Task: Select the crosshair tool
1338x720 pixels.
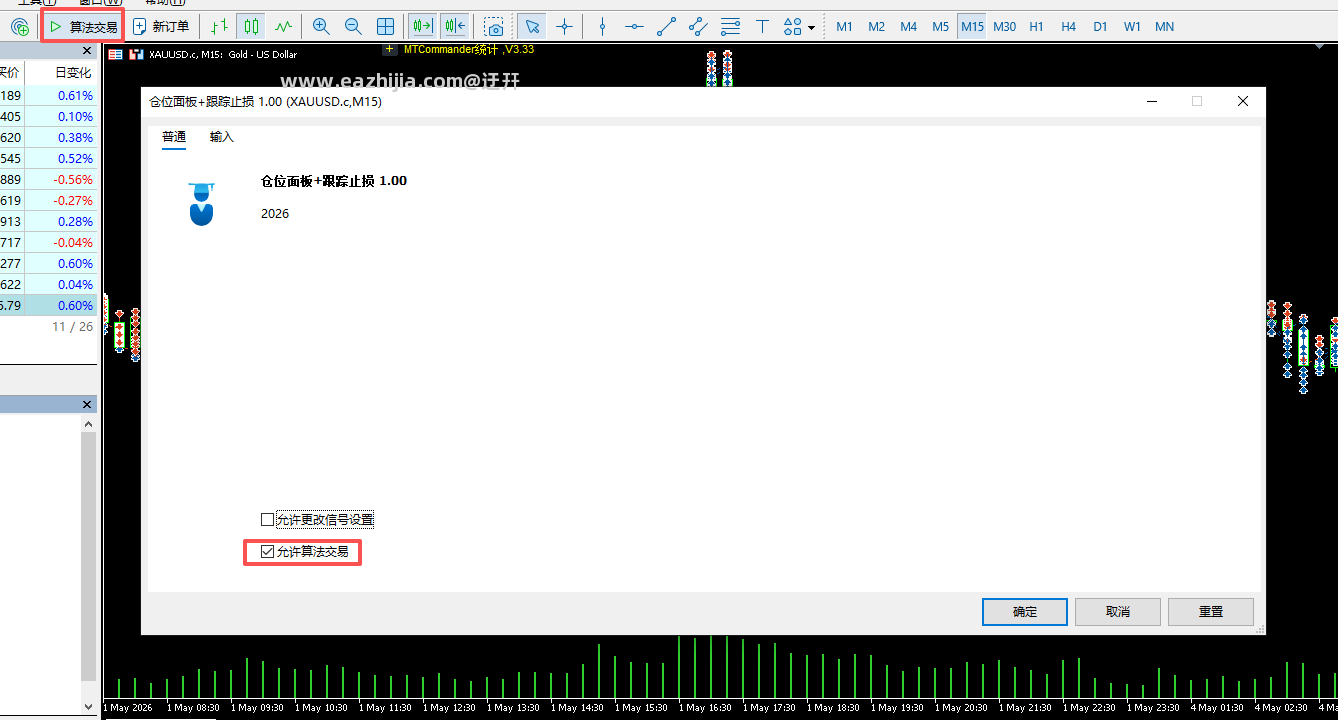Action: click(564, 27)
